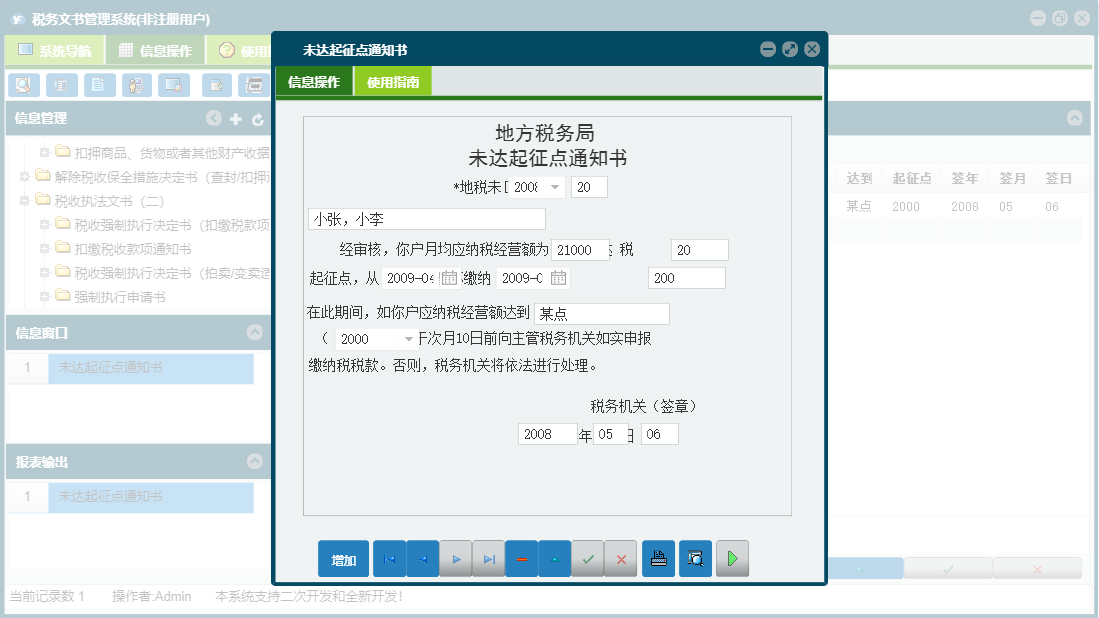Image resolution: width=1099 pixels, height=618 pixels.
Task: Click the search magnifier icon in the left toolbar
Action: 23,85
